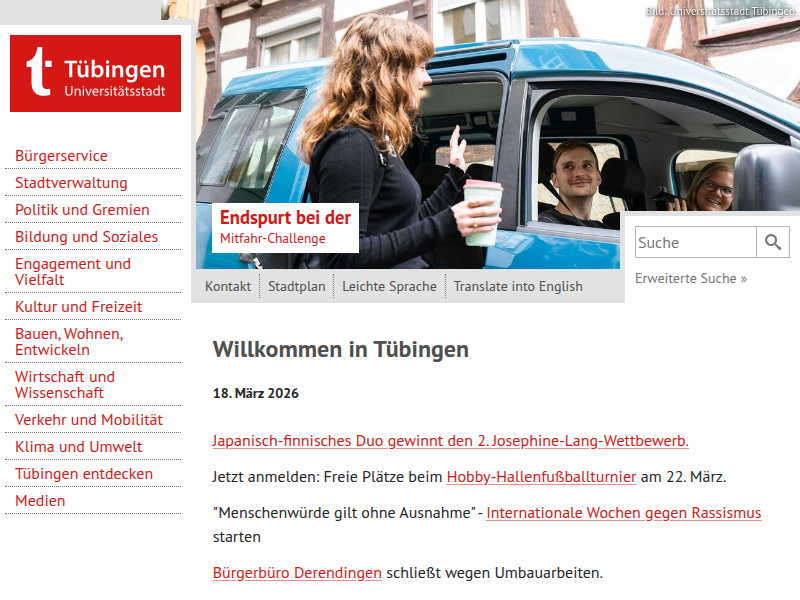
Task: Open the Endspurt bei der Mitfahr-Challenge banner
Action: coord(285,227)
